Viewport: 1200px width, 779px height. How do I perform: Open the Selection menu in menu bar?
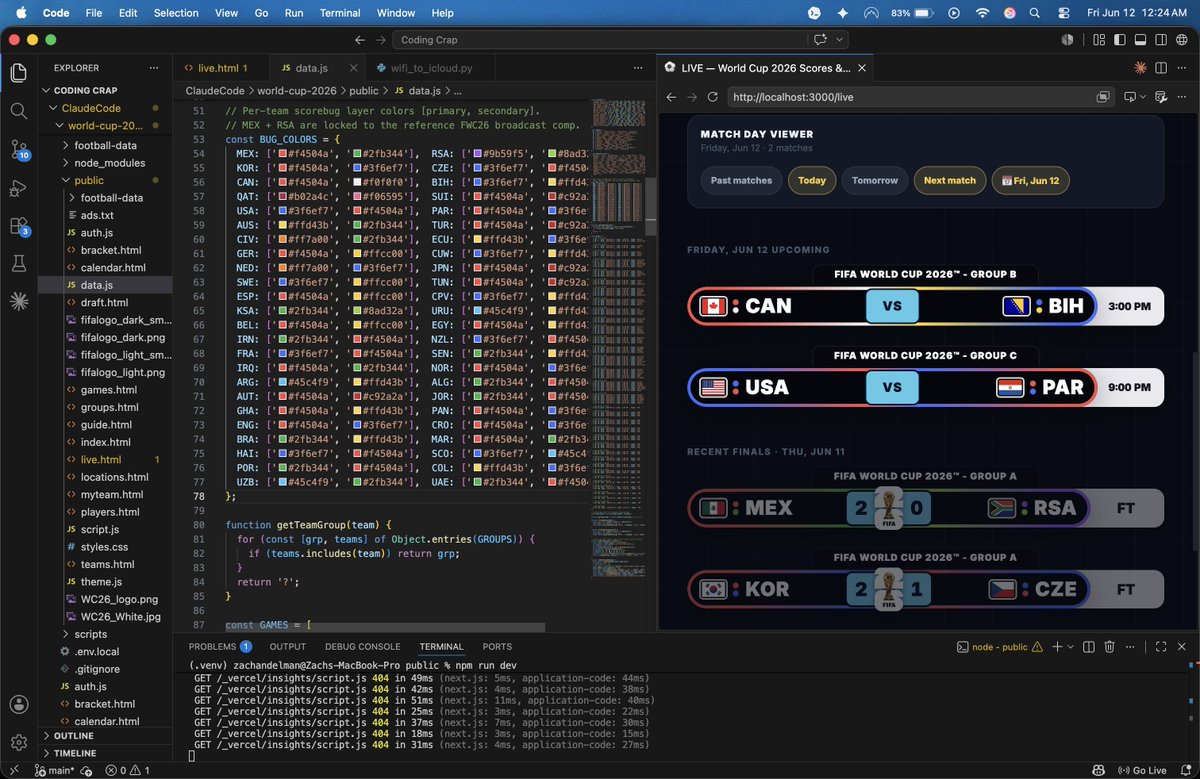[176, 13]
